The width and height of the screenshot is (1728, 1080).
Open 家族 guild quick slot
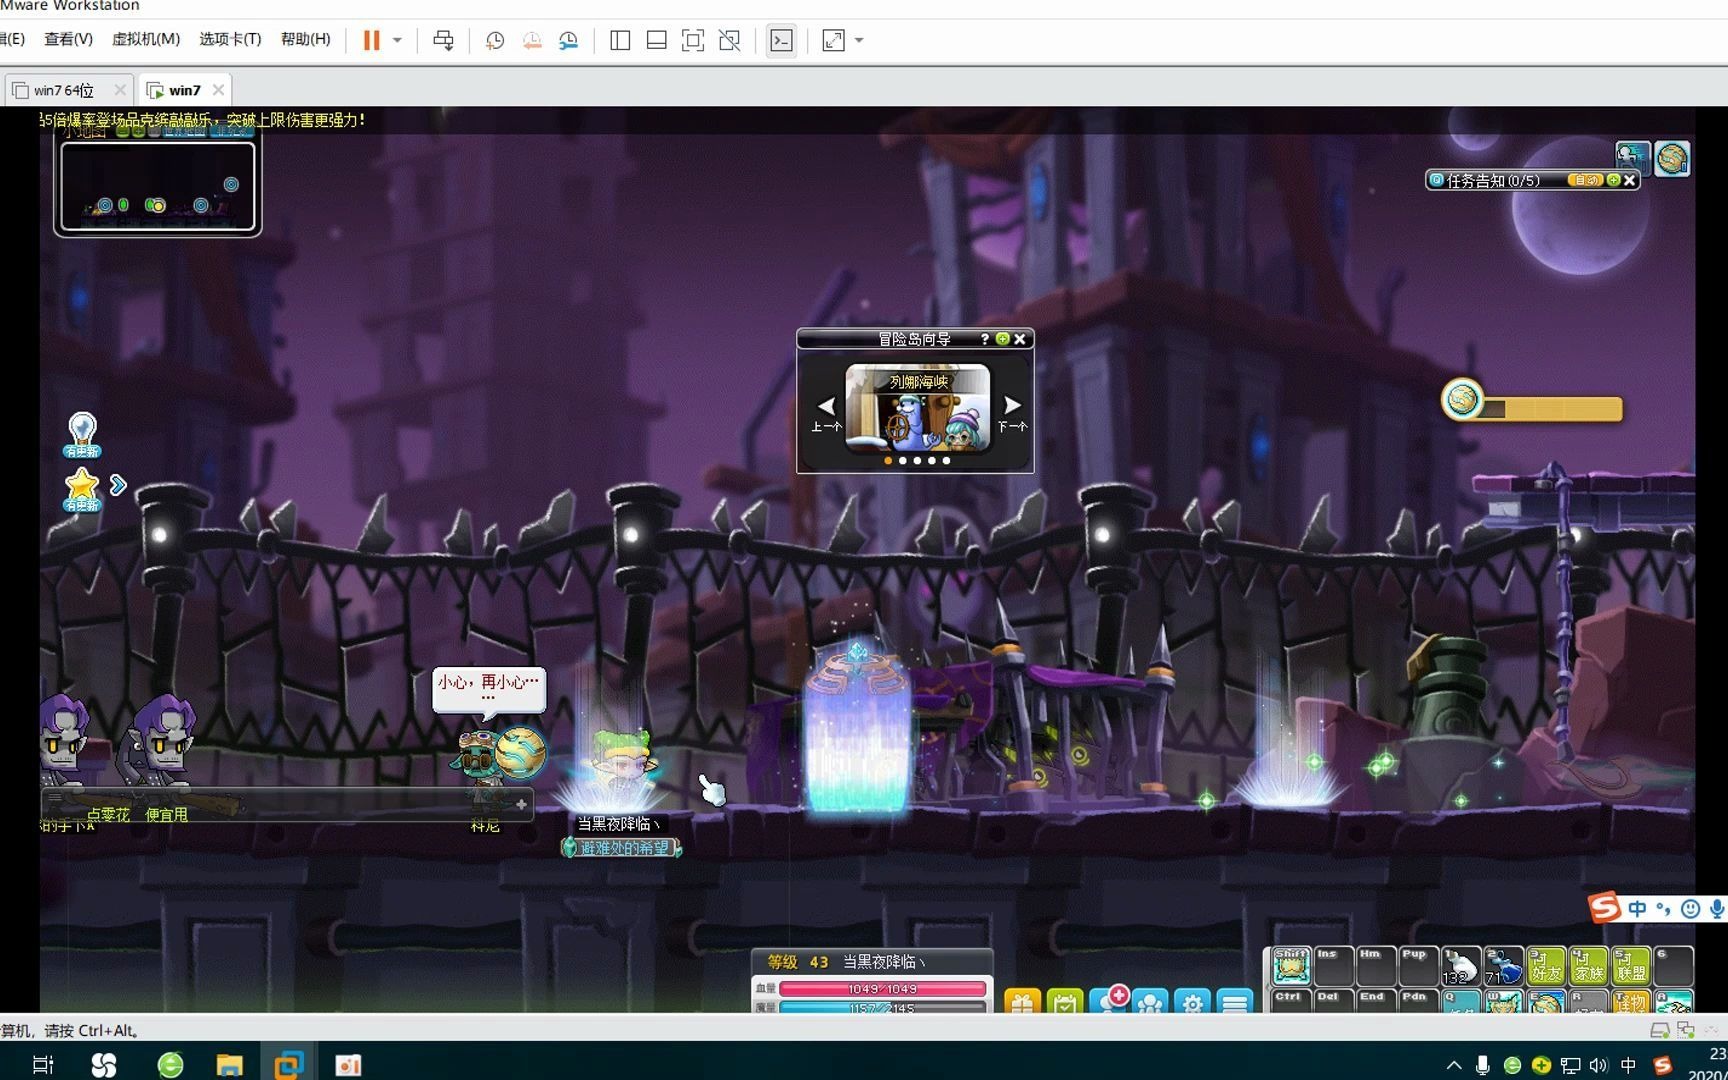pos(1589,966)
